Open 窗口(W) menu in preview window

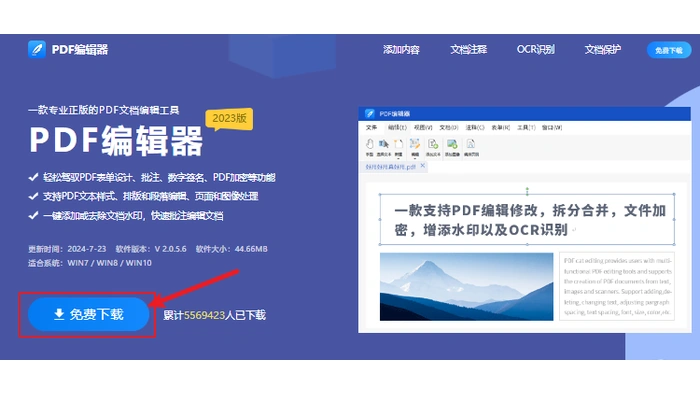click(552, 128)
